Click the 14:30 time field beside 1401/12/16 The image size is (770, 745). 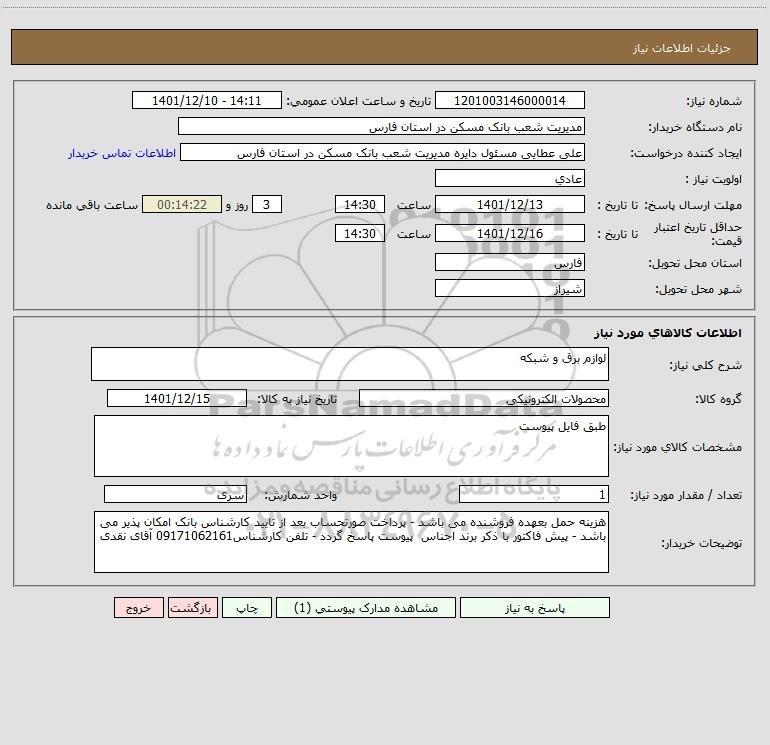359,233
